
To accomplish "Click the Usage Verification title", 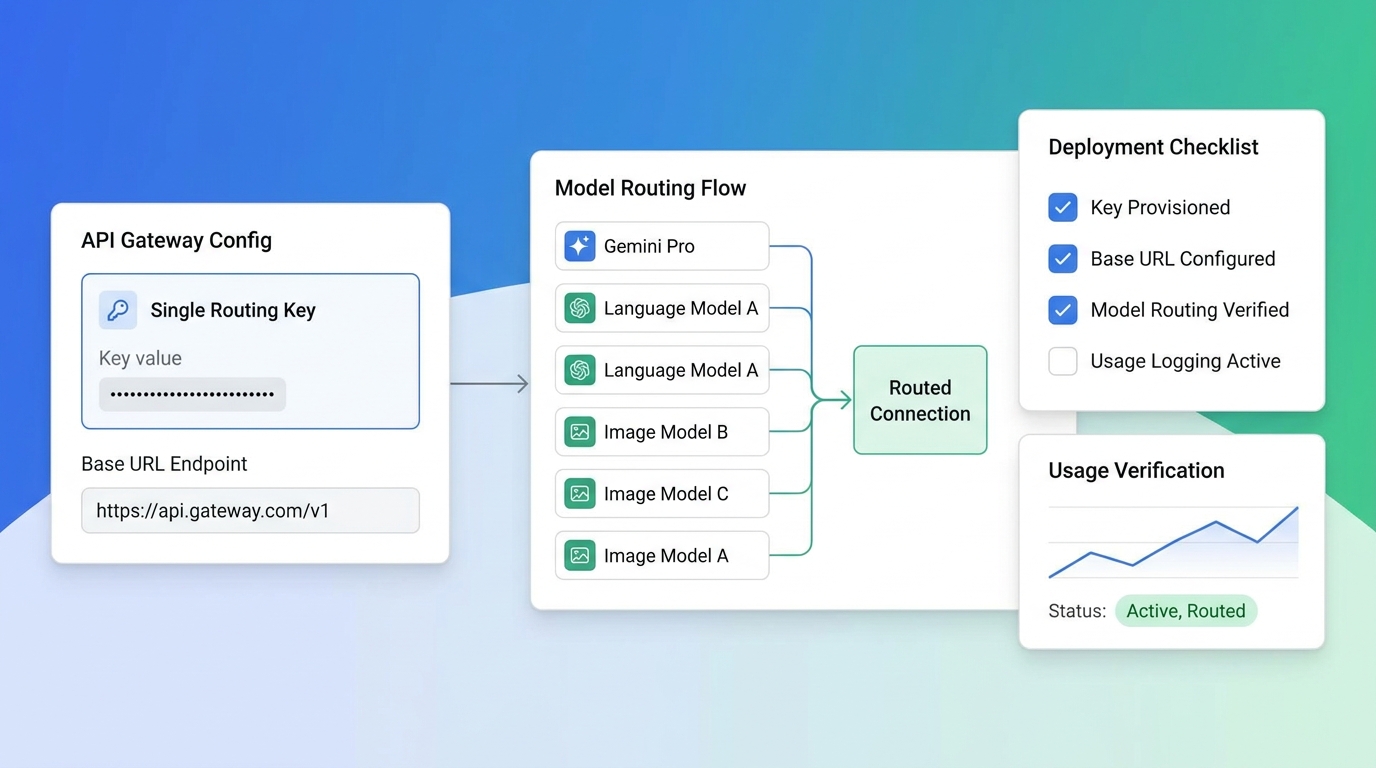I will (x=1136, y=470).
